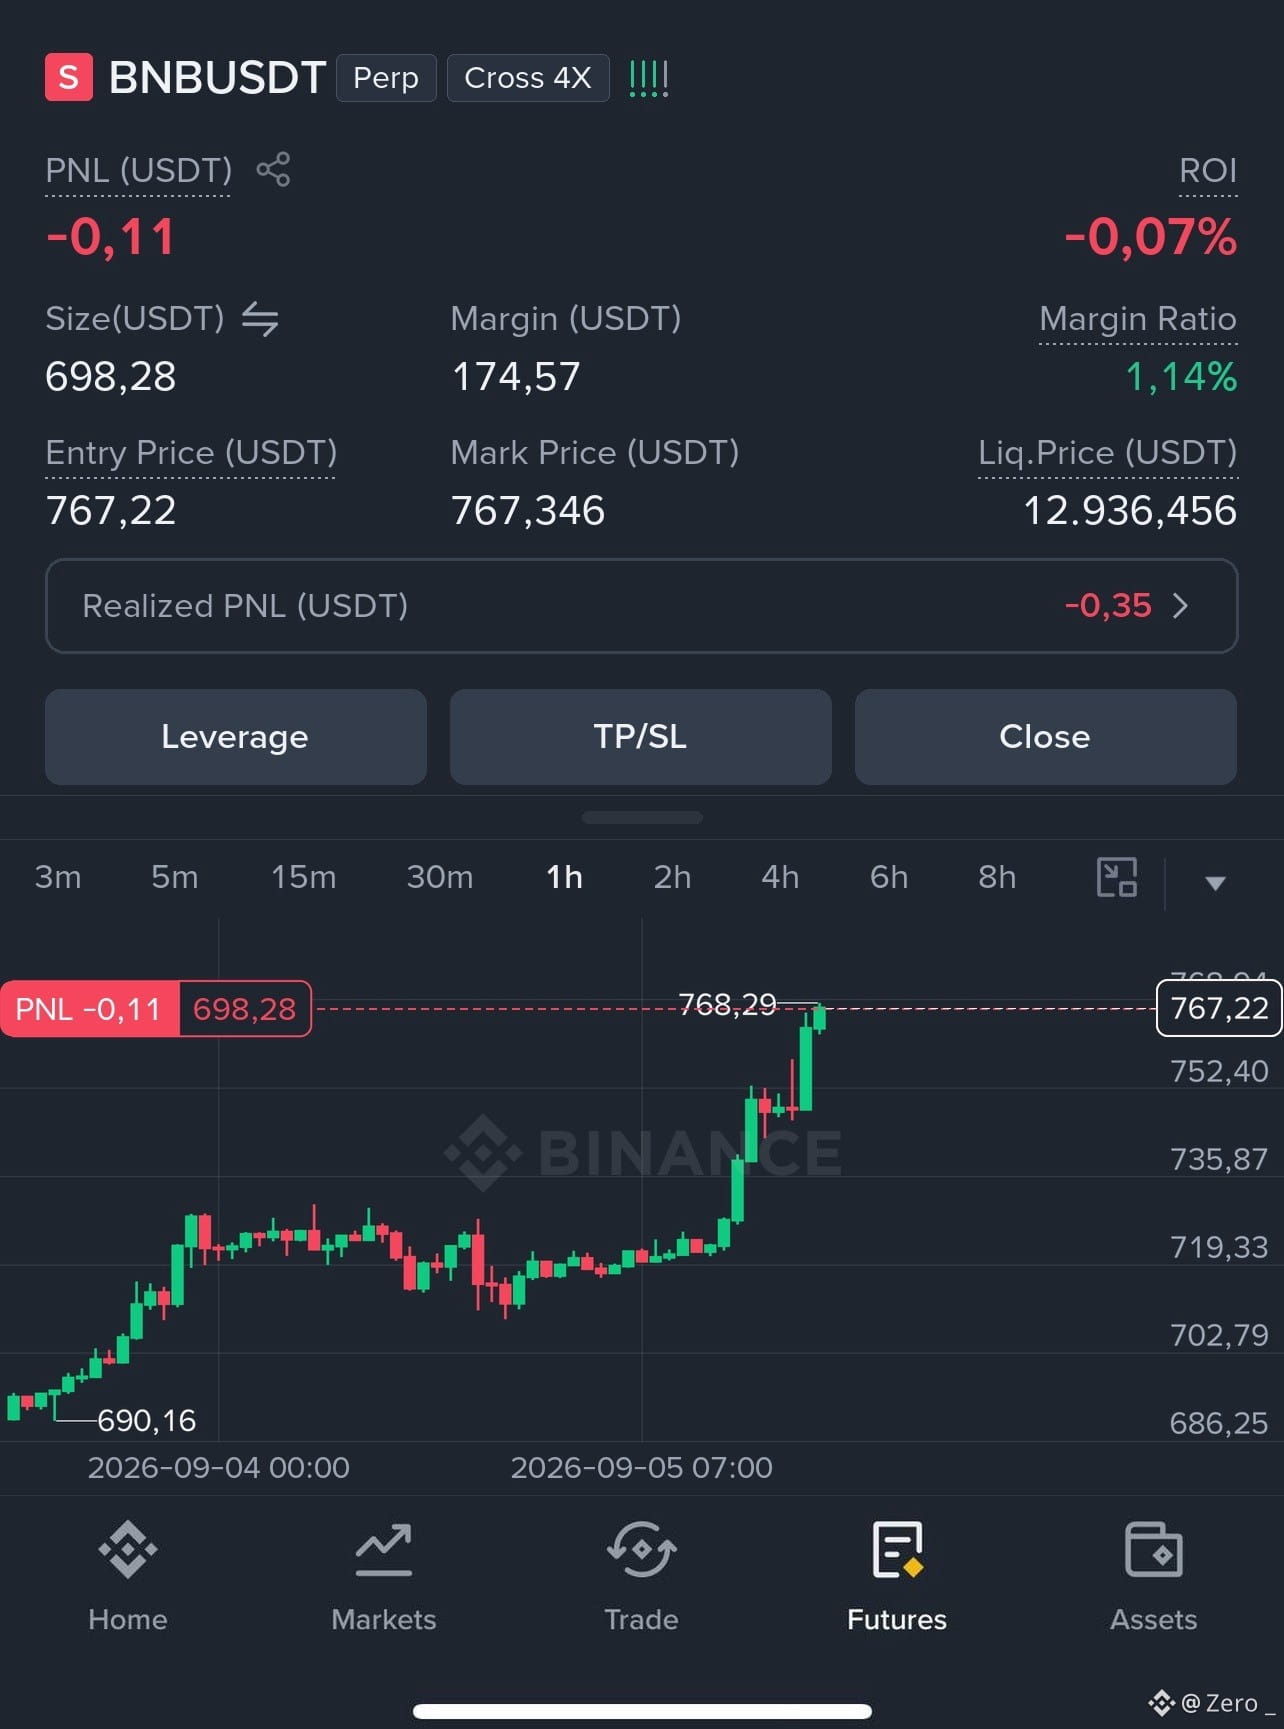1284x1729 pixels.
Task: Tap the PNL -0,11 position label on chart
Action: pos(89,1009)
